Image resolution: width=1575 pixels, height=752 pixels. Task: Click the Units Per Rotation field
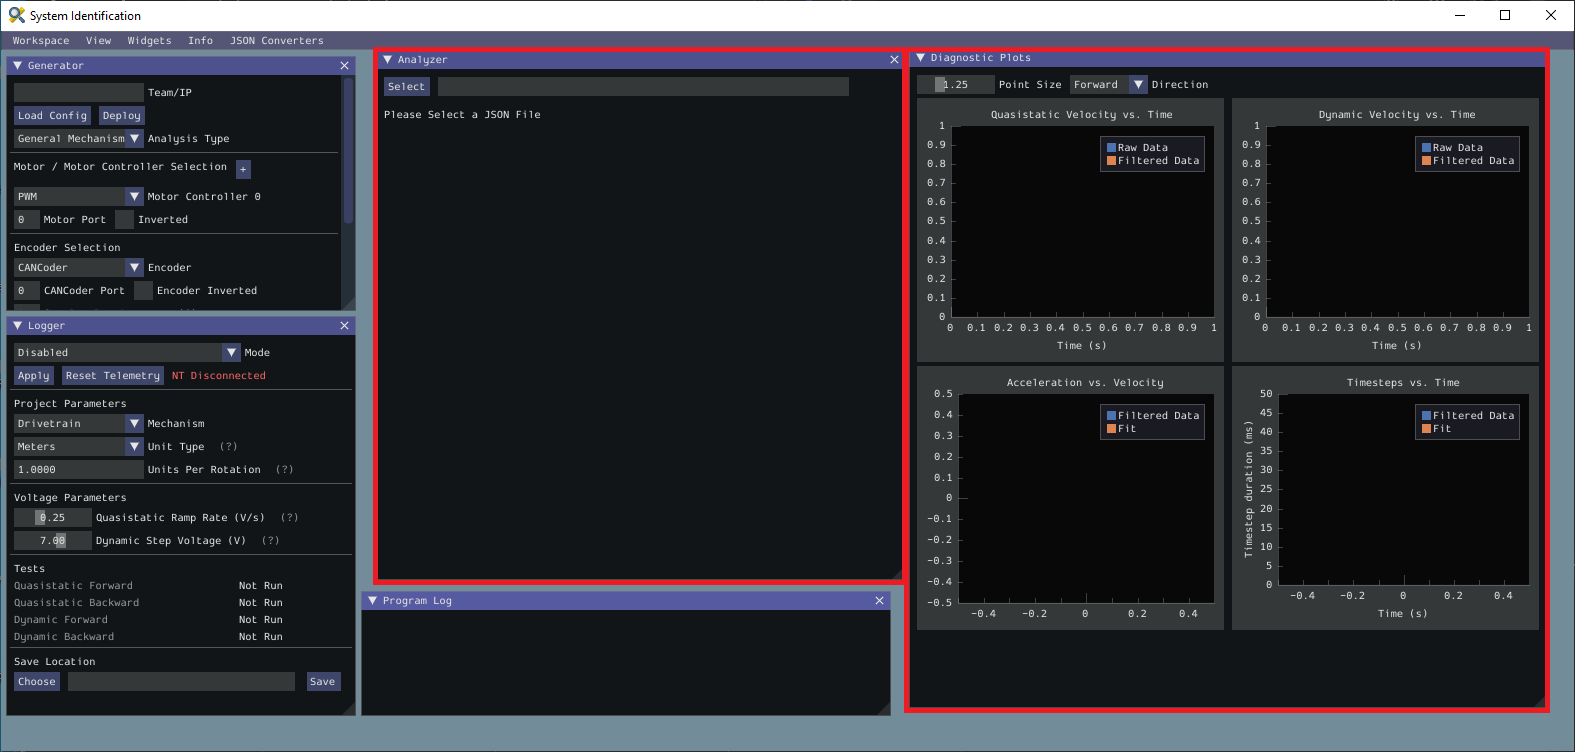click(x=79, y=470)
